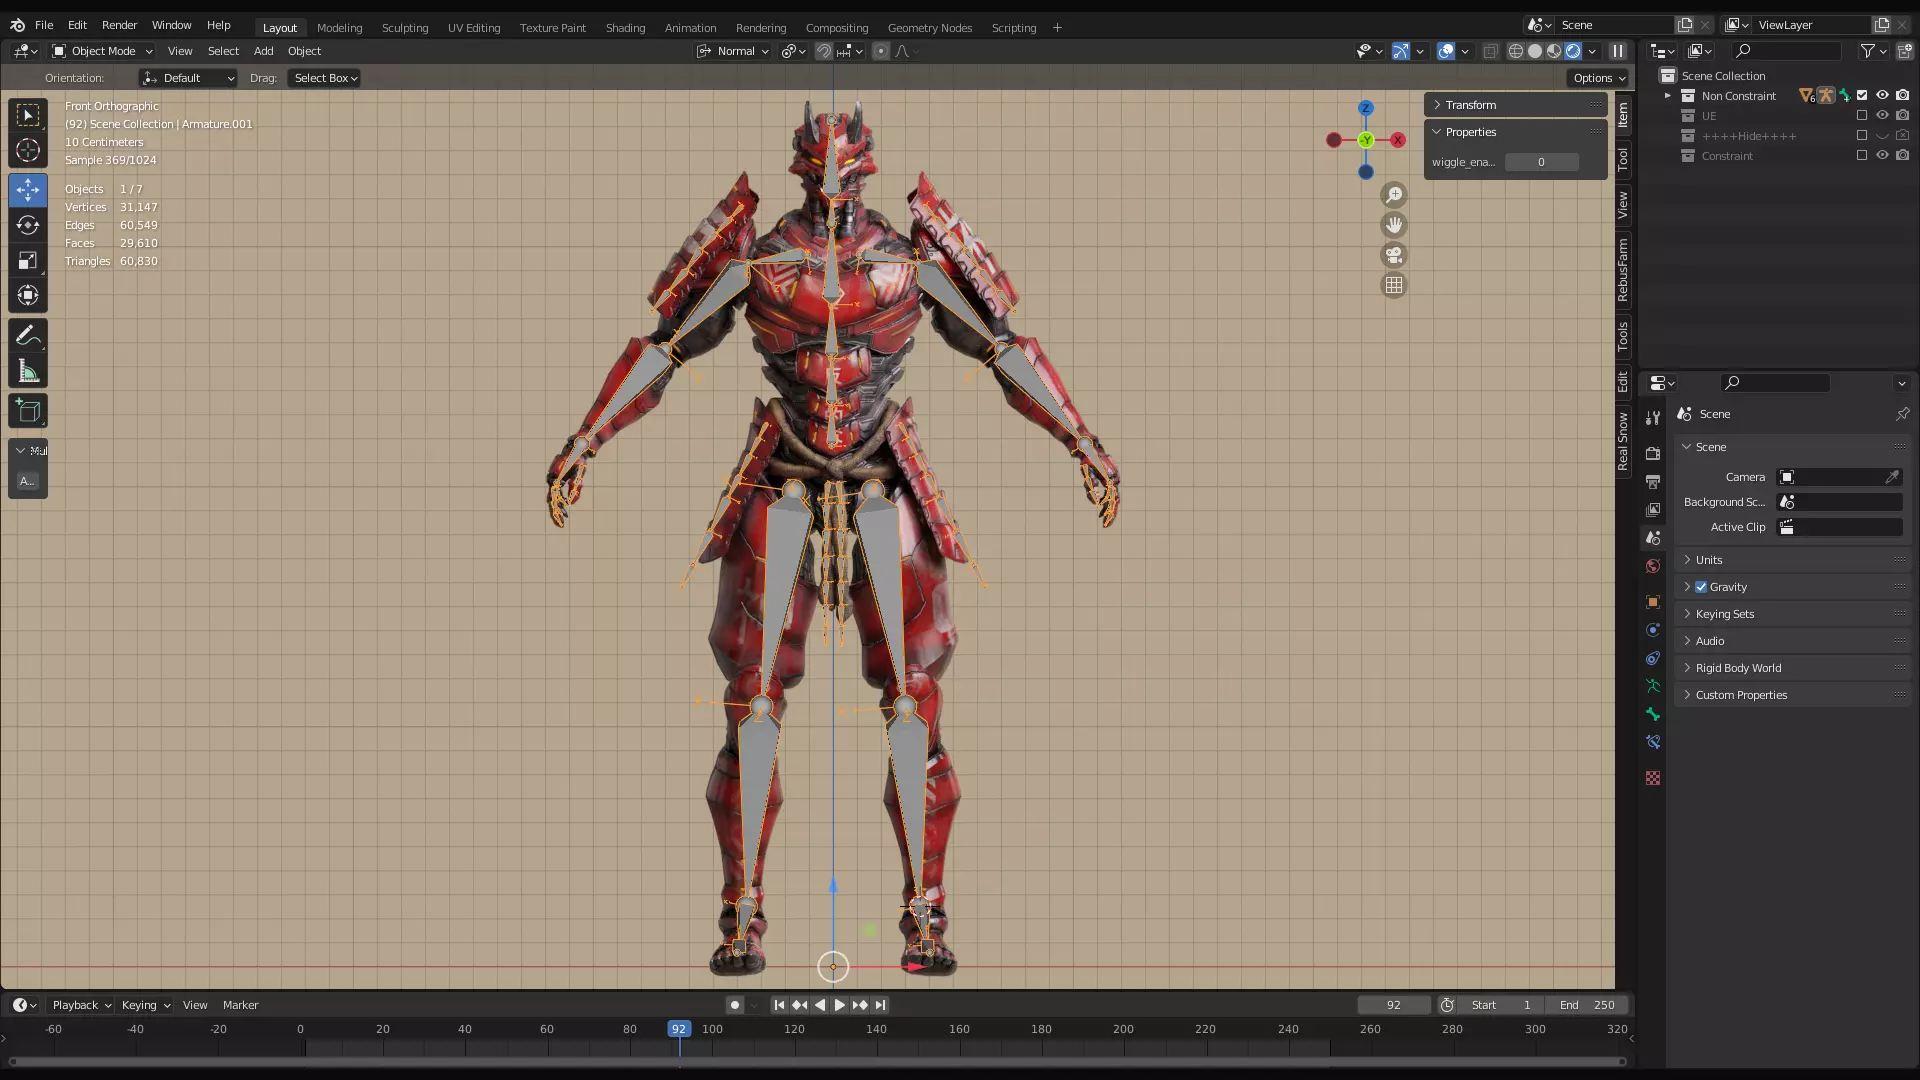
Task: Click the viewport gizmo X axis
Action: (x=1398, y=140)
